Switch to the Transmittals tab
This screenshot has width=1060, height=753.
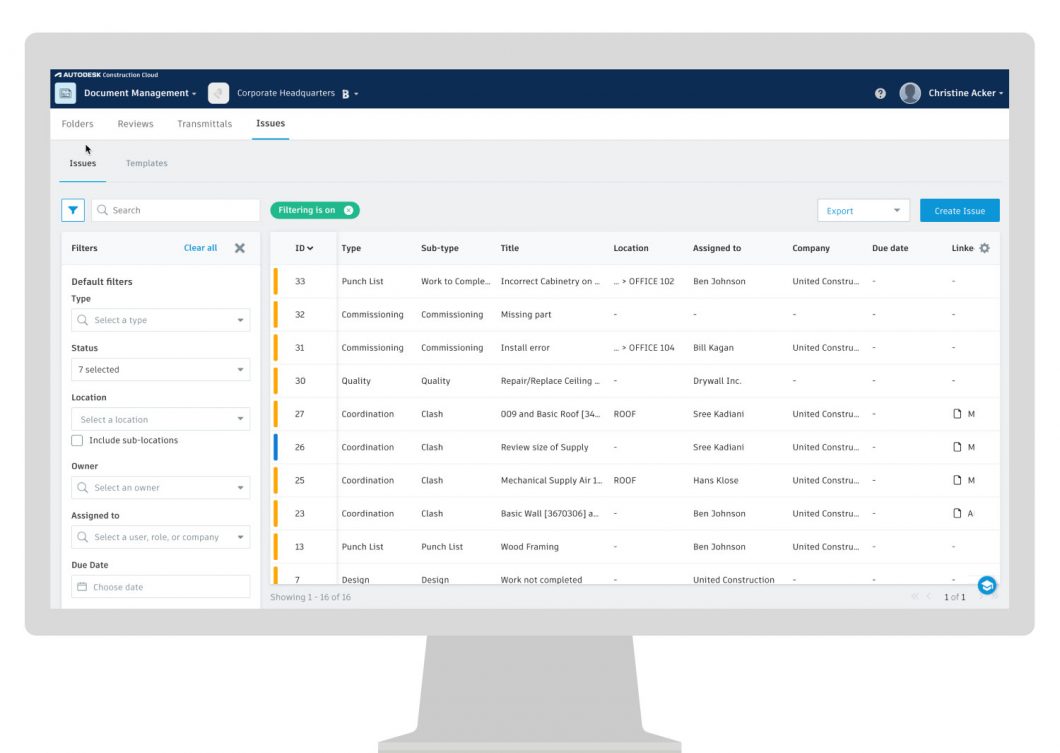(x=204, y=124)
